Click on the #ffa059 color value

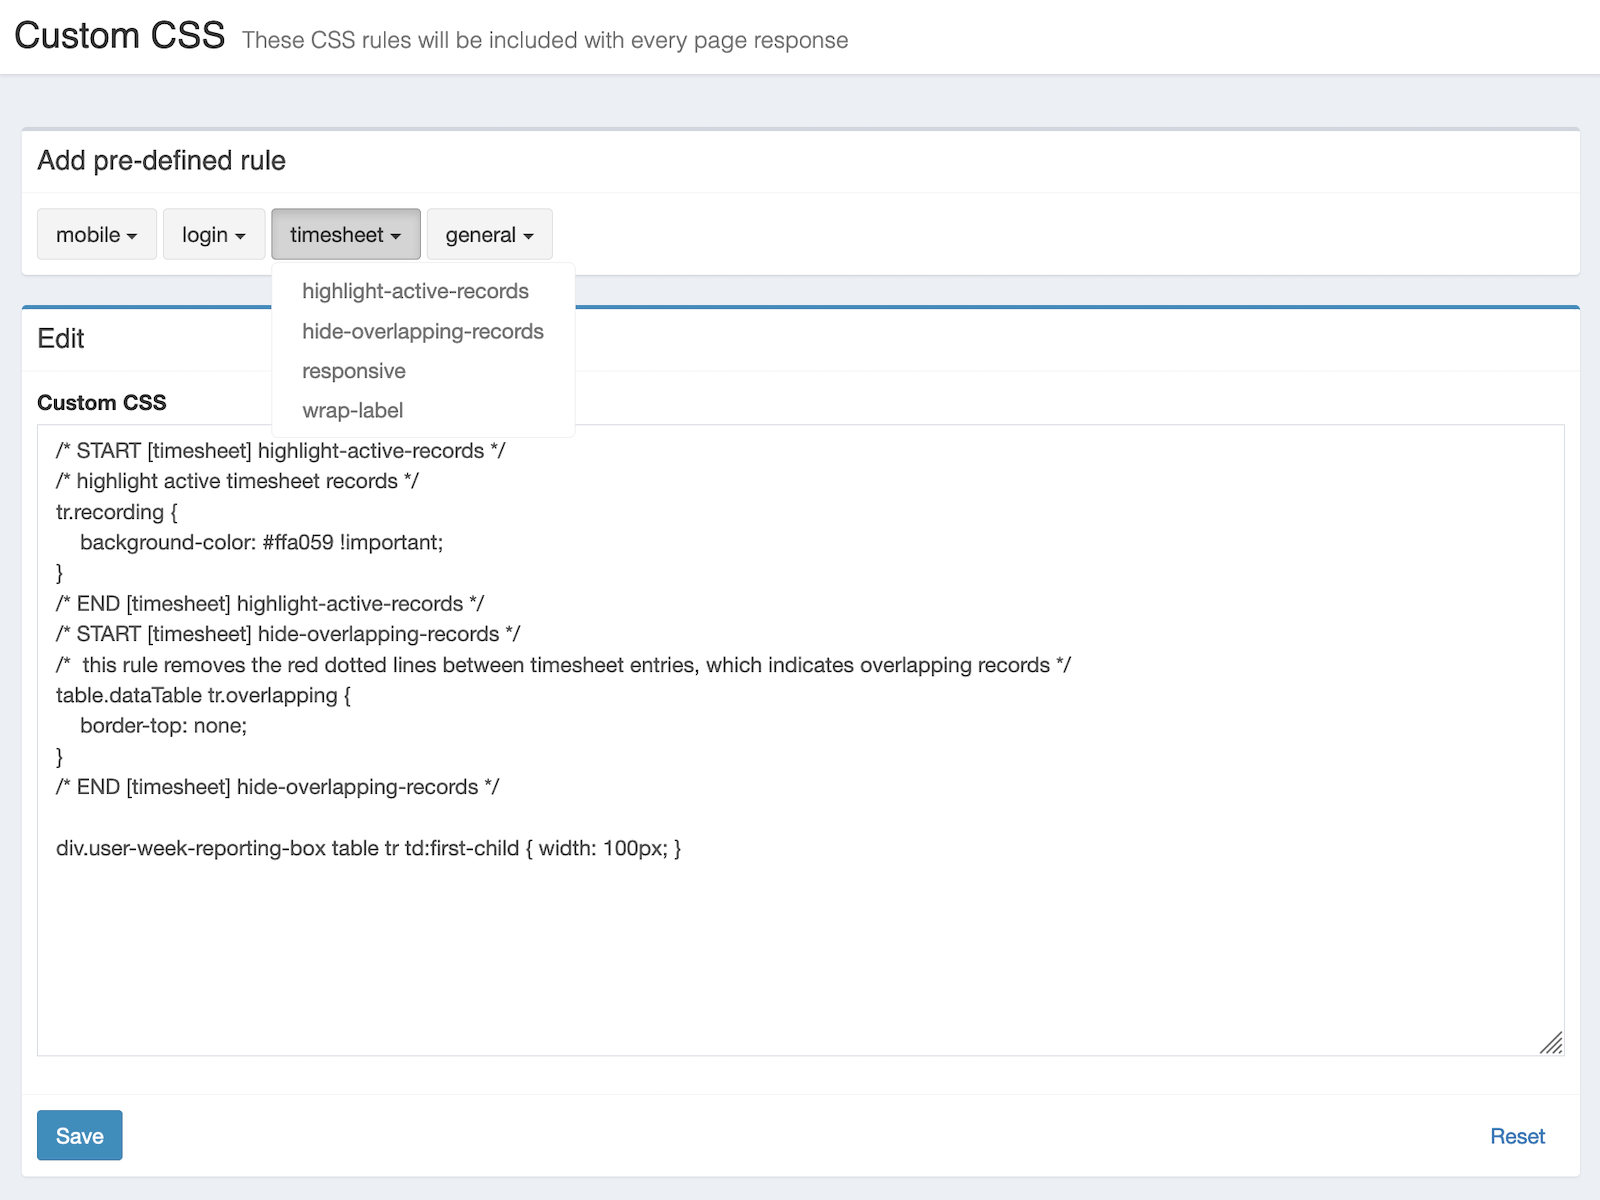coord(297,542)
